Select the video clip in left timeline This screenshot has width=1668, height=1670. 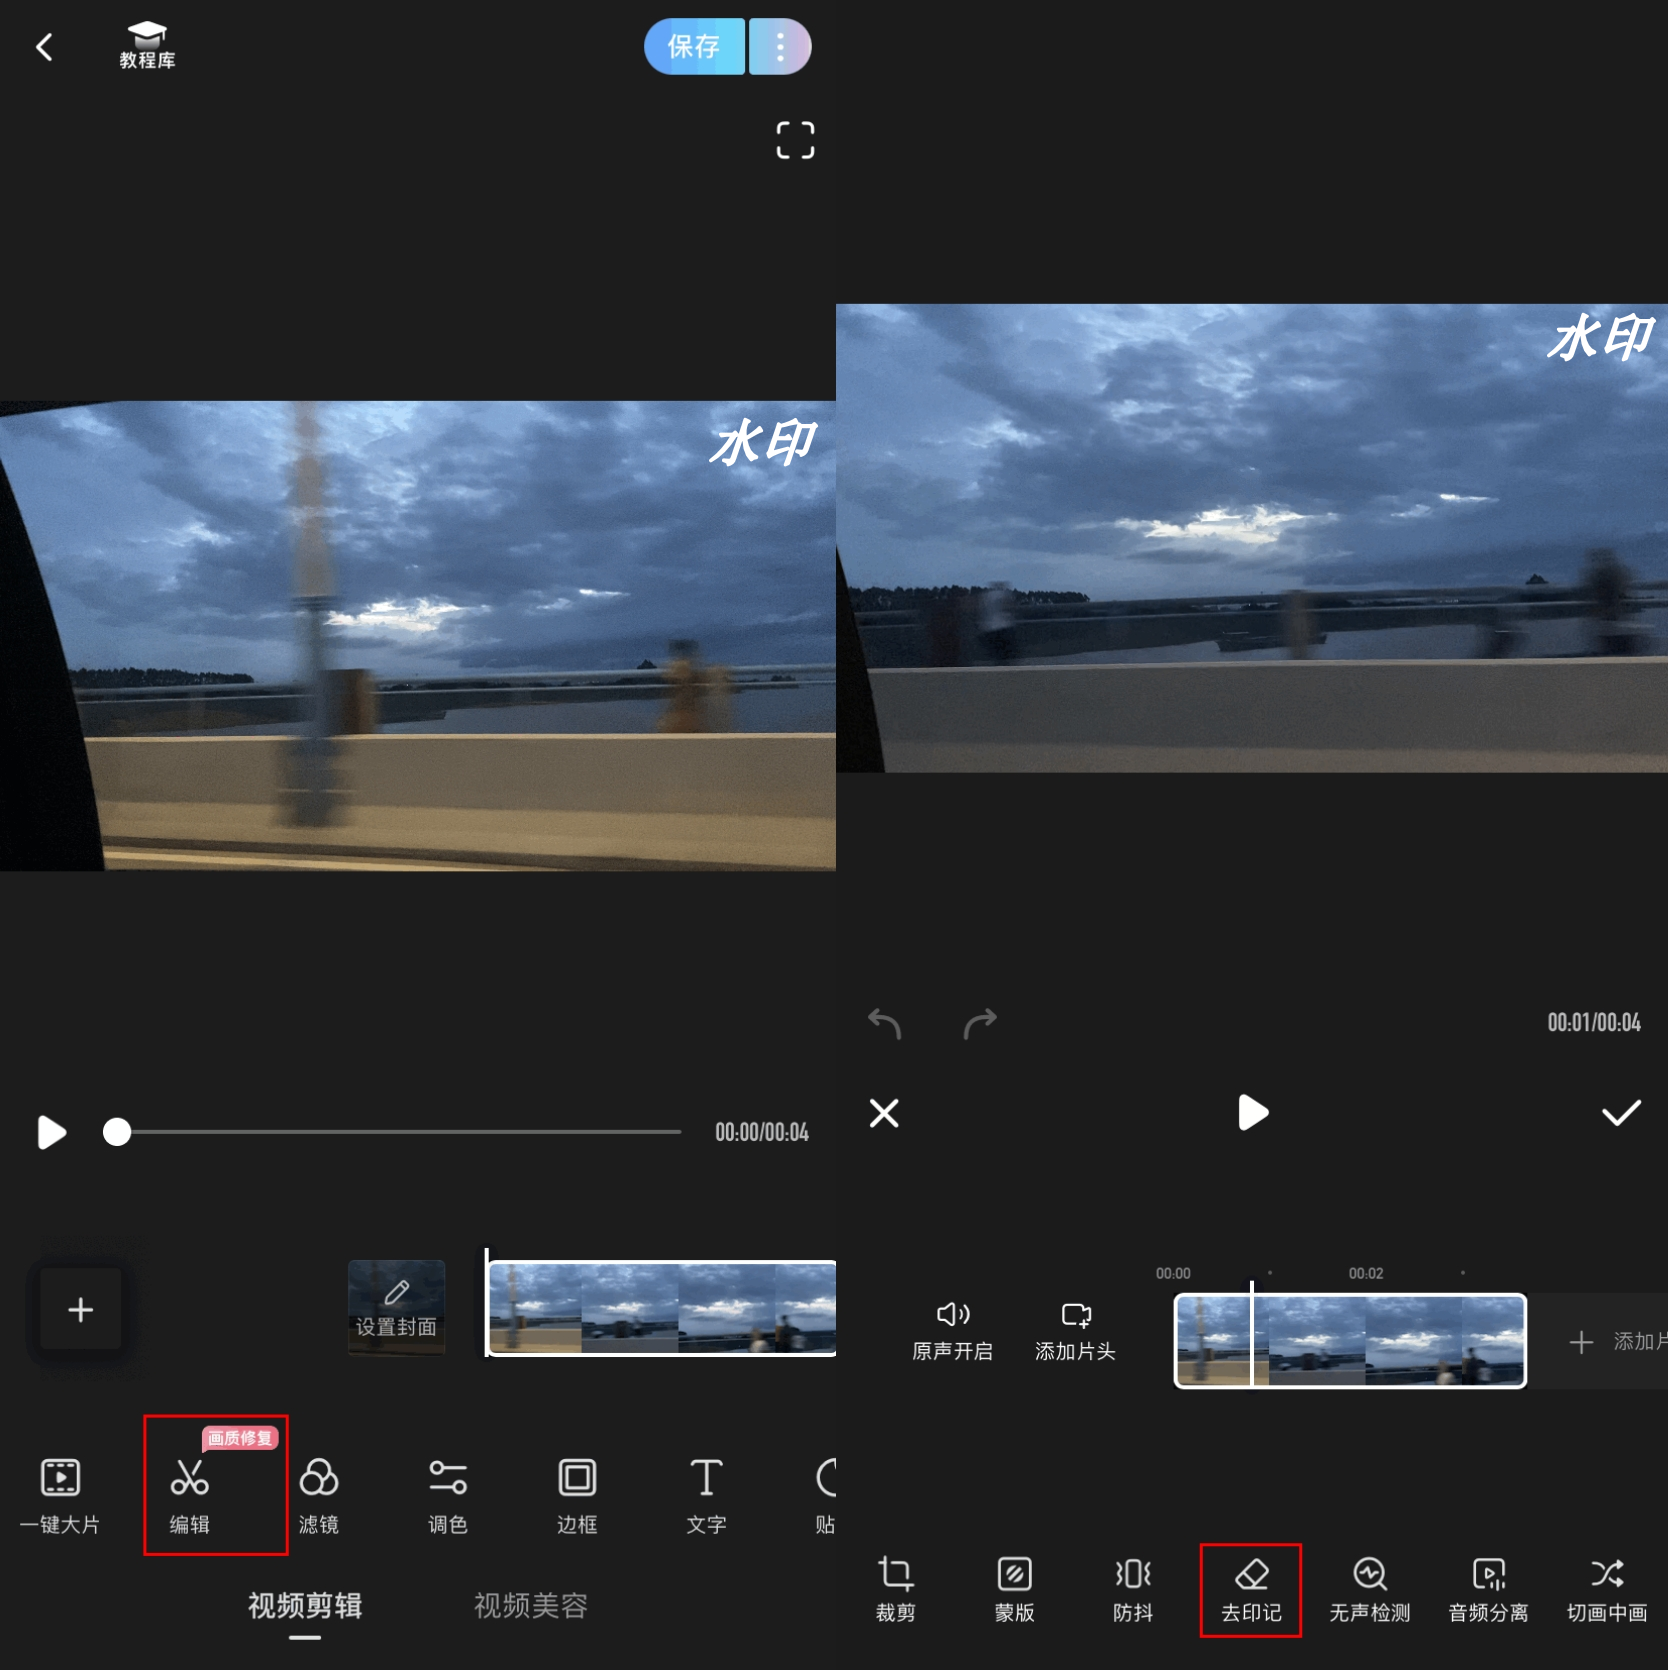coord(661,1308)
